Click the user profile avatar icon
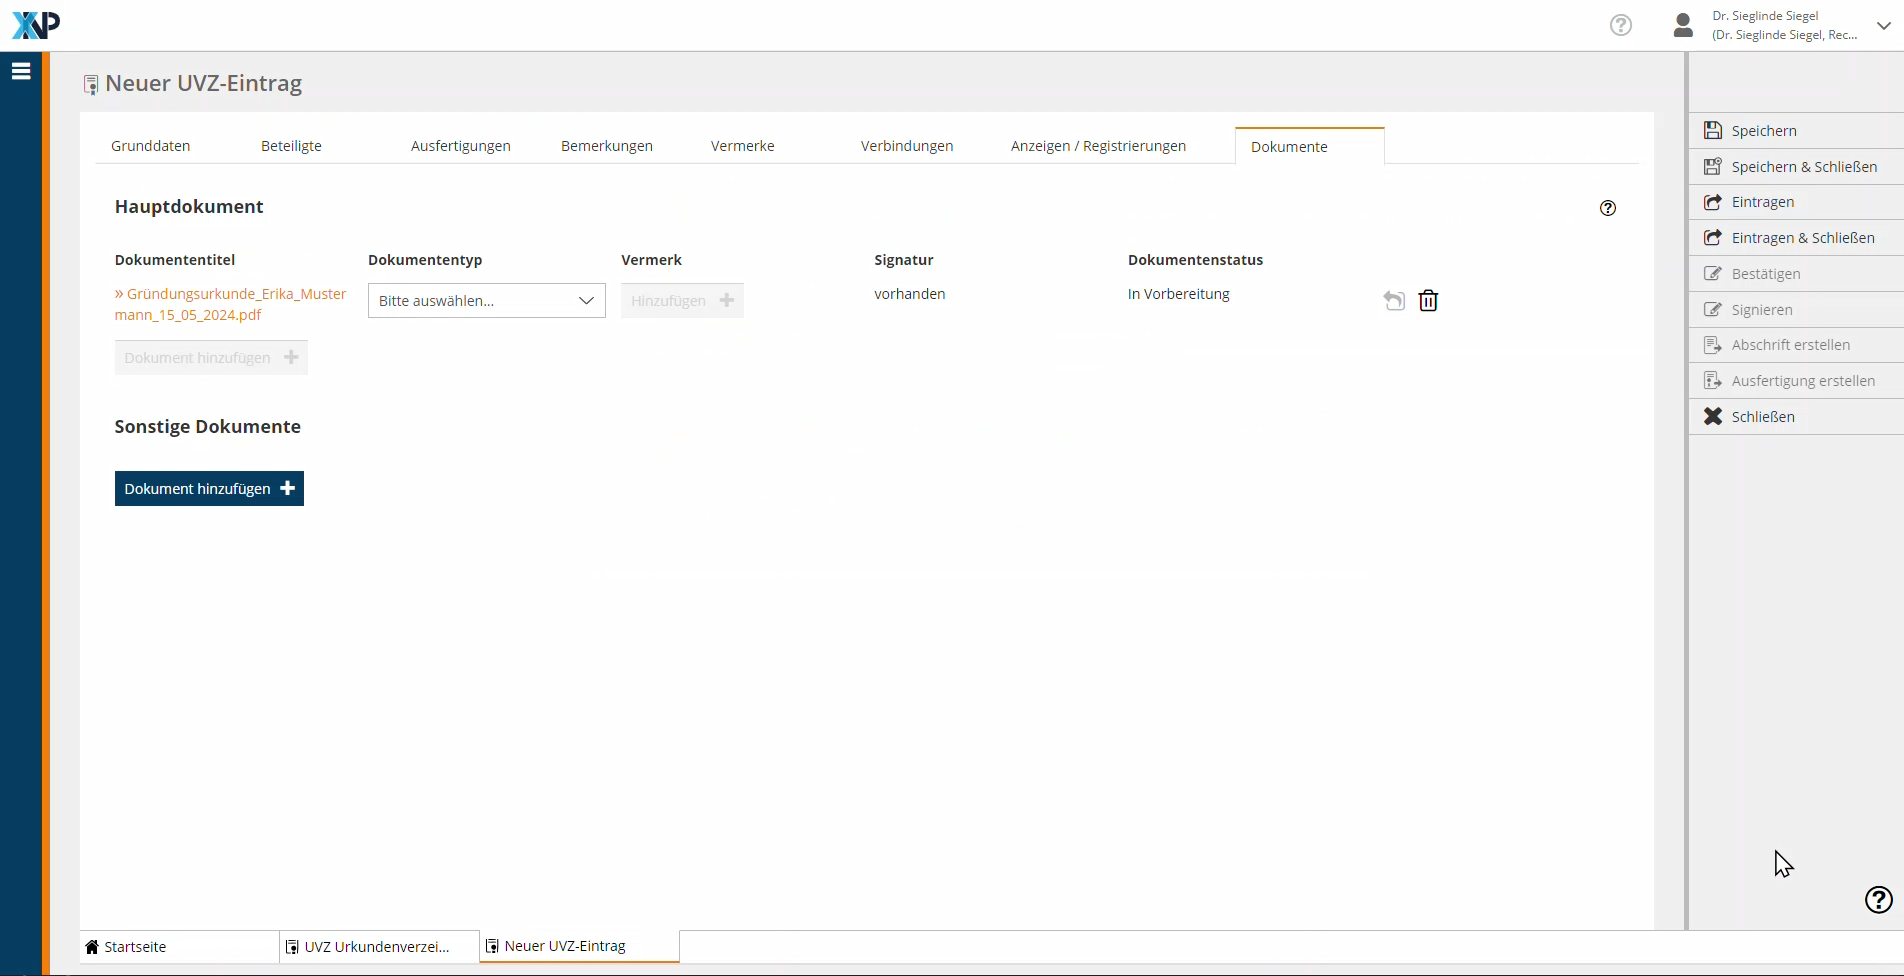Screen dimensions: 1904x976 (x=1683, y=25)
